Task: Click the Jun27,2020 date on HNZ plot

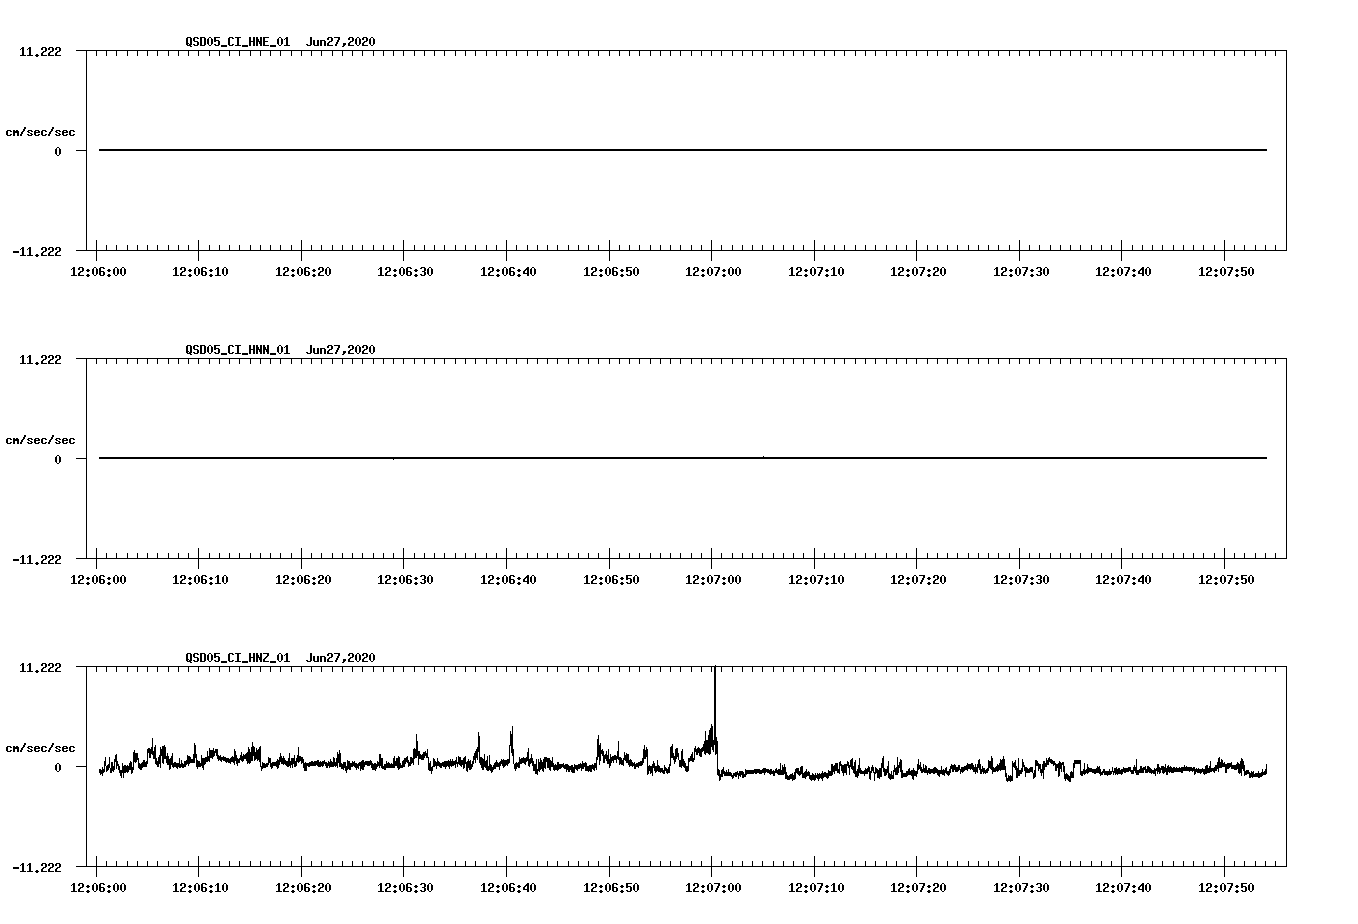Action: 341,658
